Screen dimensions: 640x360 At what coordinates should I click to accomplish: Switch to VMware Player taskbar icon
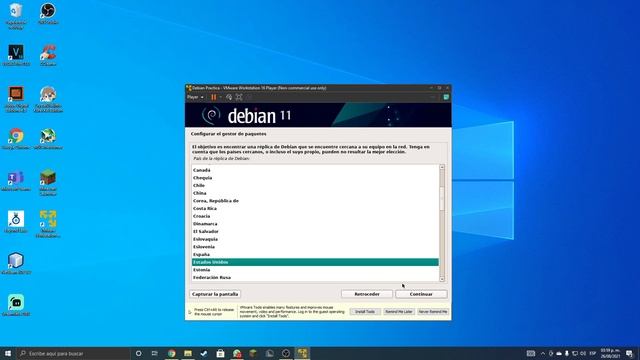(302, 353)
